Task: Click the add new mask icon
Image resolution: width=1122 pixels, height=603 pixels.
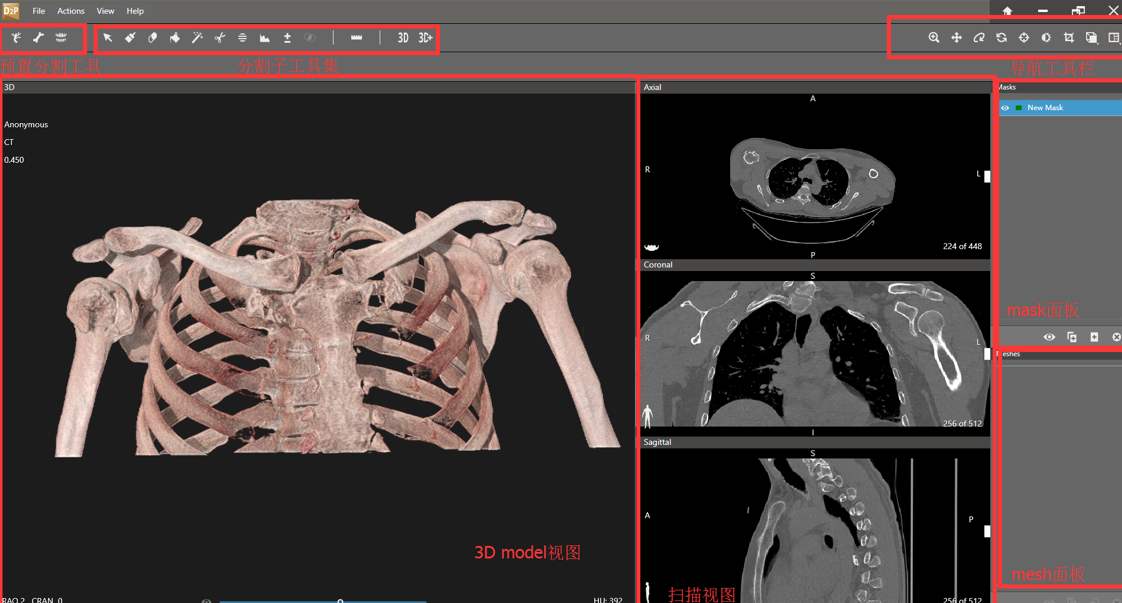Action: click(x=1094, y=337)
